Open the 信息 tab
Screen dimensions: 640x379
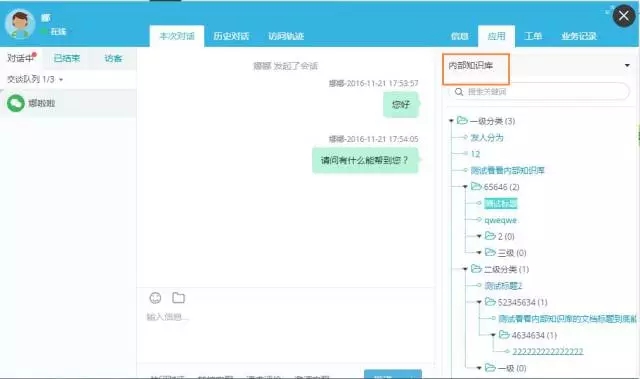pyautogui.click(x=460, y=36)
